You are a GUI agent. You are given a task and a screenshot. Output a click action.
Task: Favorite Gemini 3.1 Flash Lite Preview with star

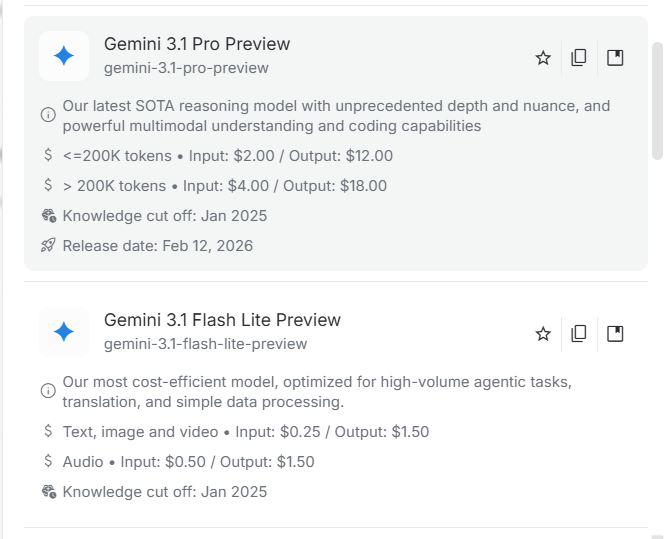(x=543, y=334)
